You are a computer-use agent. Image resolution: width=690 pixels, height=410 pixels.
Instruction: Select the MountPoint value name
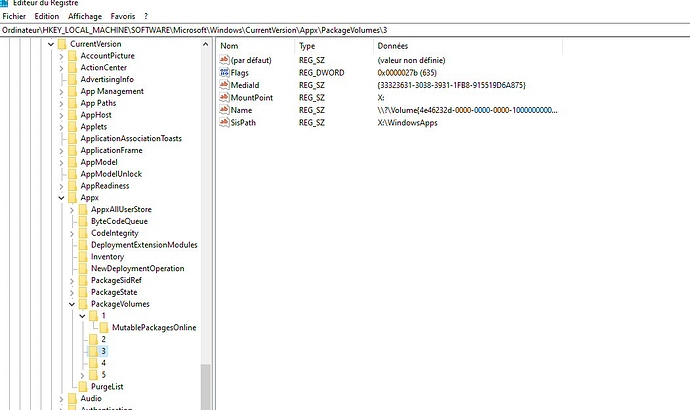(x=252, y=98)
